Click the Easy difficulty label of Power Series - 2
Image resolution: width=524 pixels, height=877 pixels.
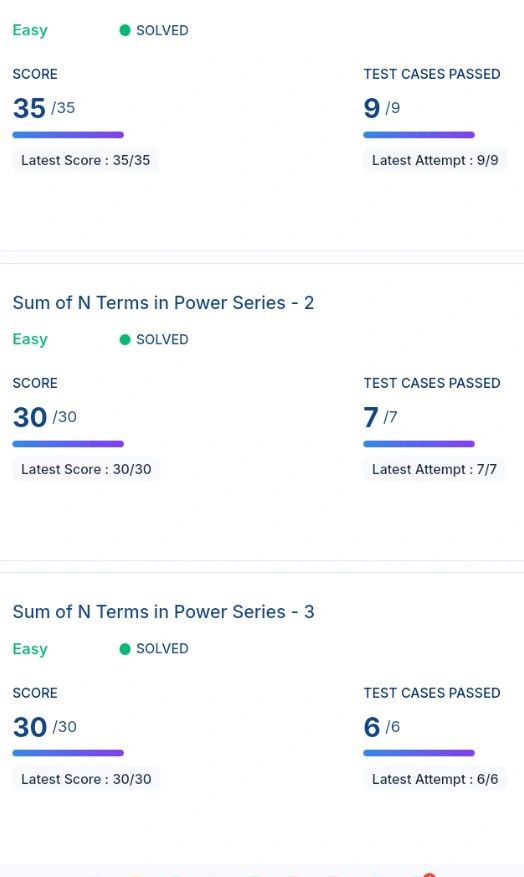point(30,340)
